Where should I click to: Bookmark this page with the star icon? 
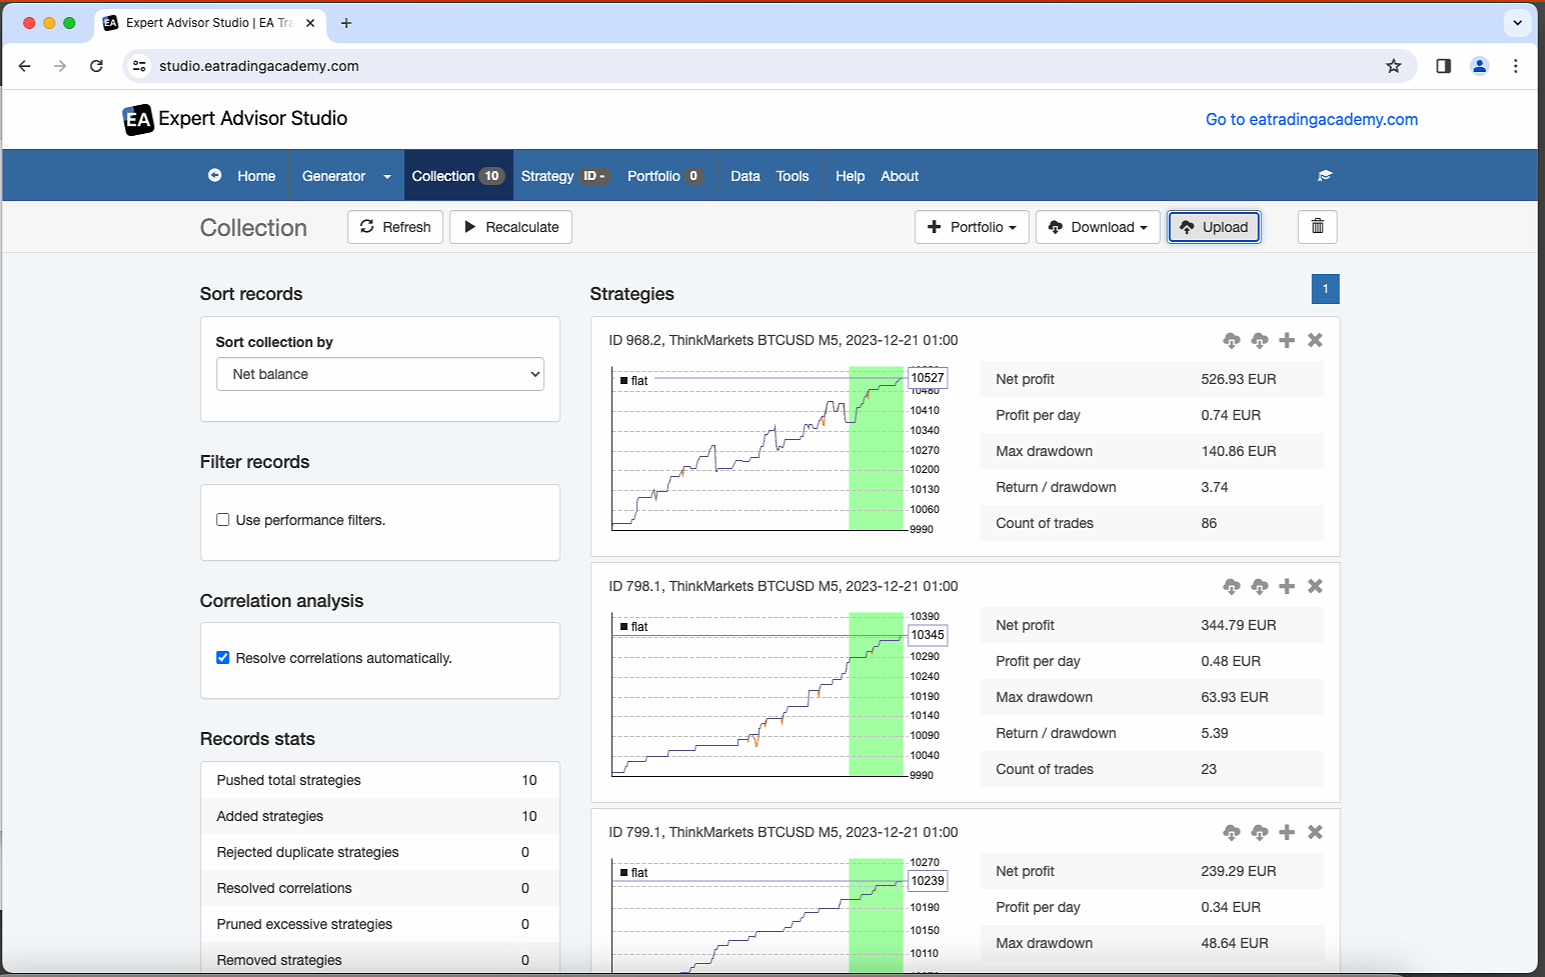[x=1393, y=66]
